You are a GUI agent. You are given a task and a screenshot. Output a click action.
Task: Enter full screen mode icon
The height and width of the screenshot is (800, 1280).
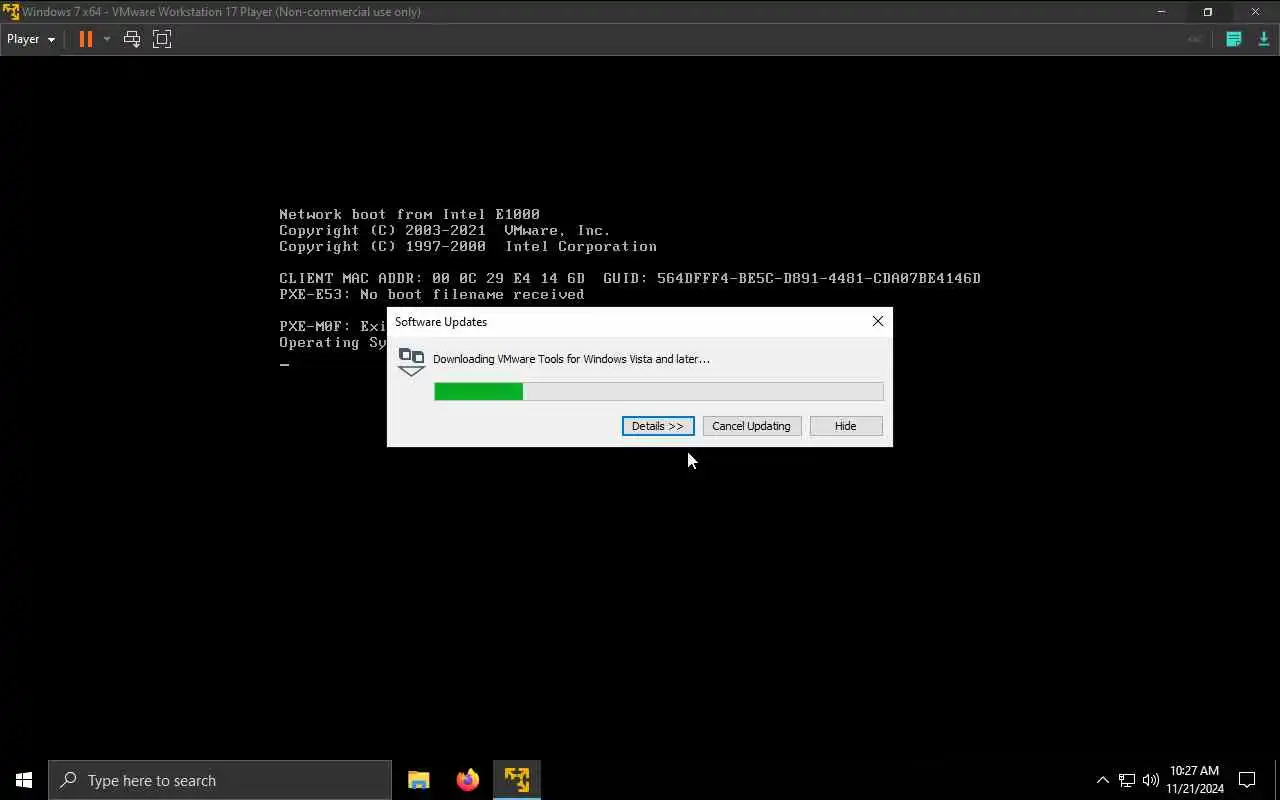pyautogui.click(x=162, y=39)
